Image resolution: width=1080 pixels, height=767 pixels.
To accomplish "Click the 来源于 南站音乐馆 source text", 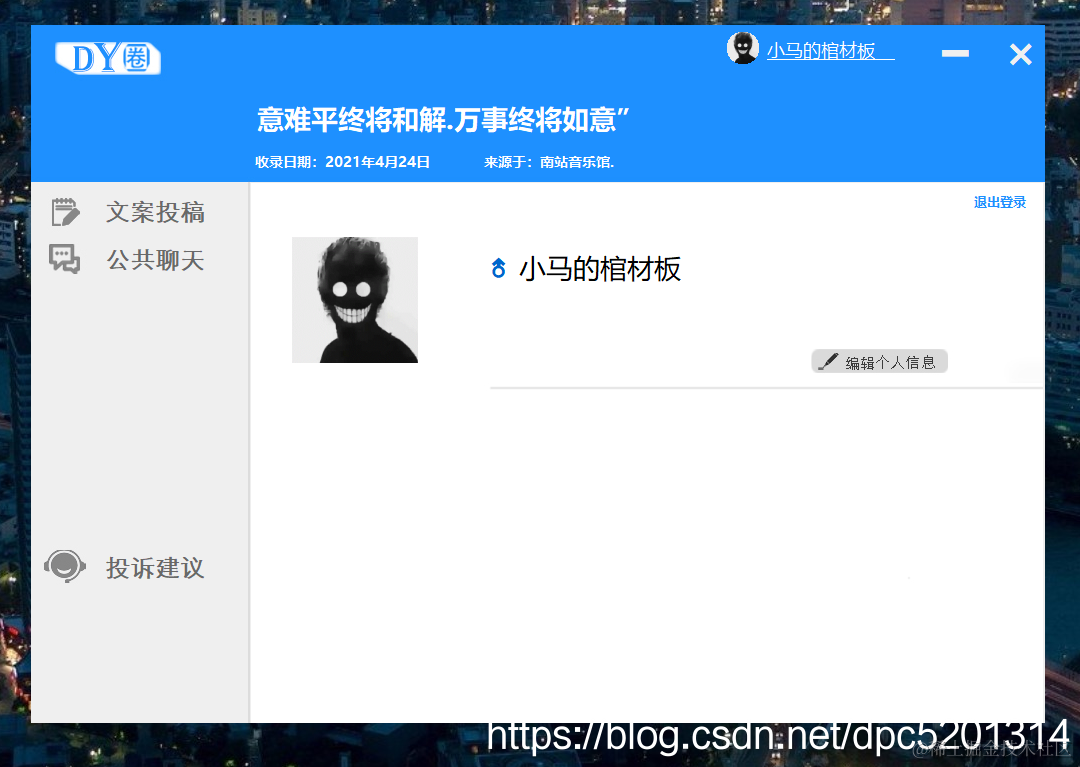I will coord(550,161).
